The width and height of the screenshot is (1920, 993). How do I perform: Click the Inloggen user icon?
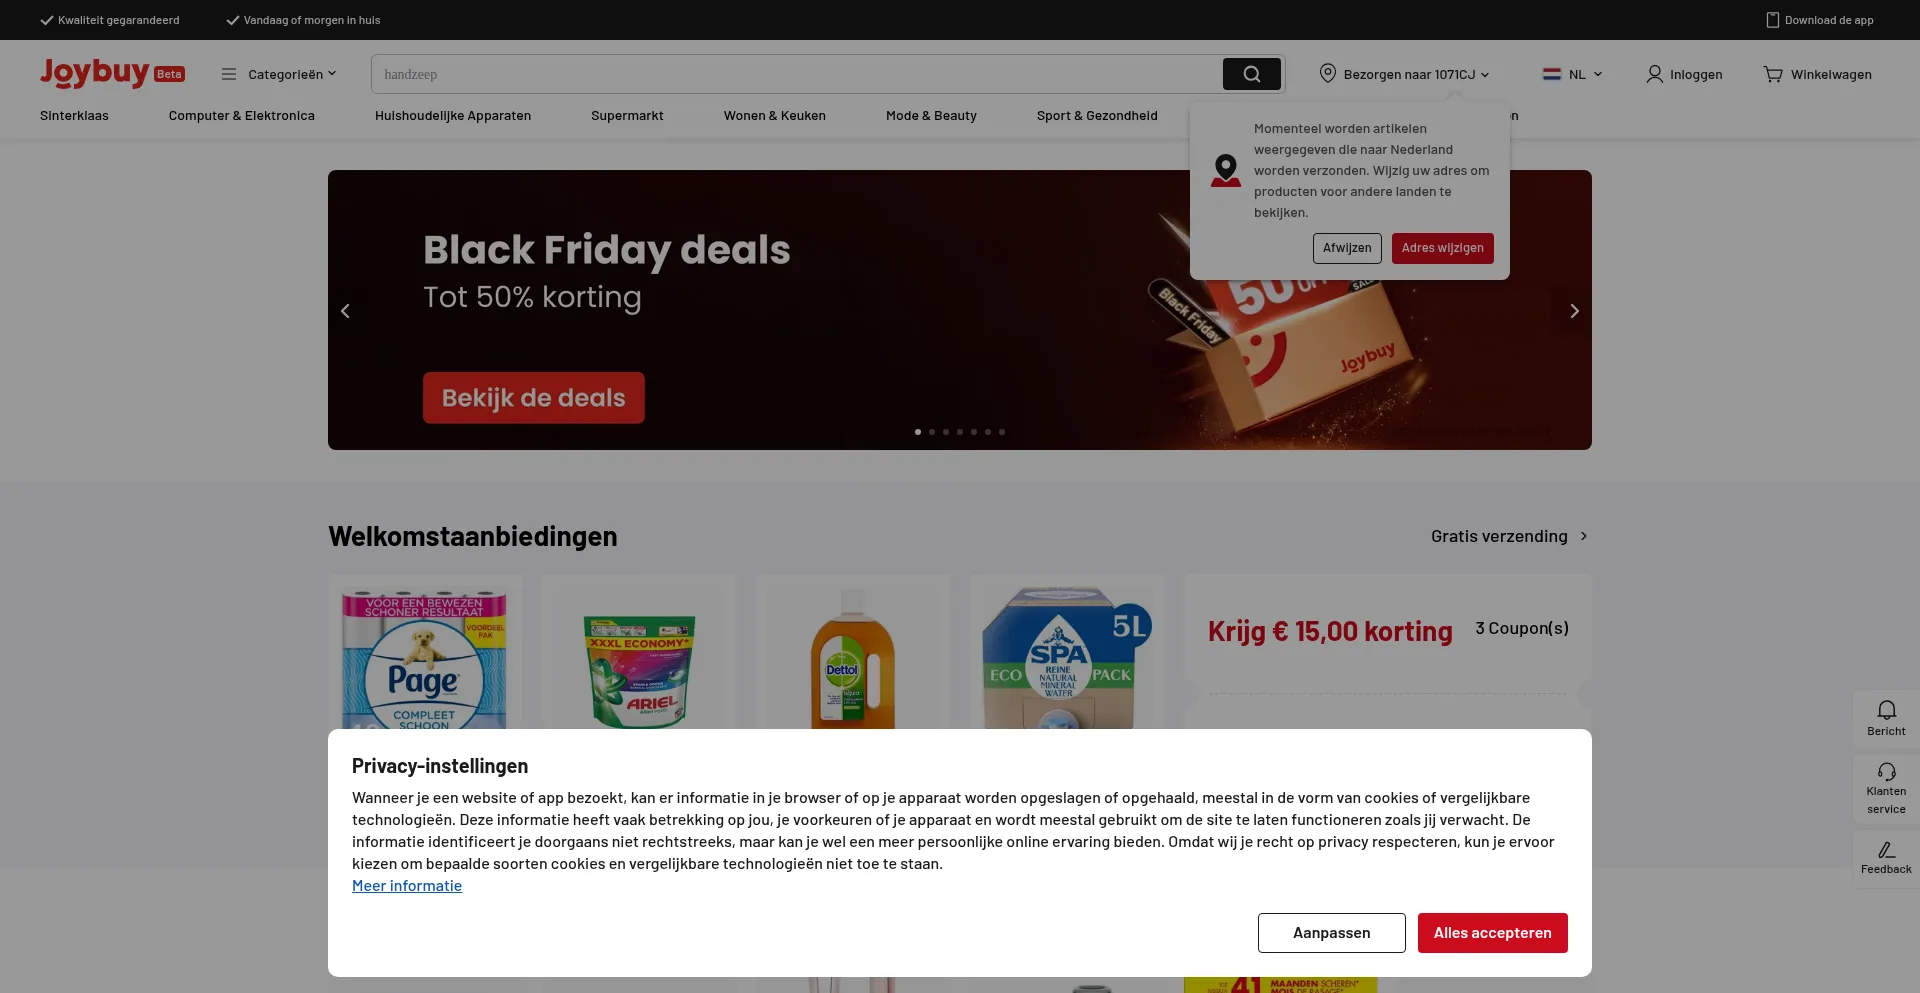pos(1654,74)
